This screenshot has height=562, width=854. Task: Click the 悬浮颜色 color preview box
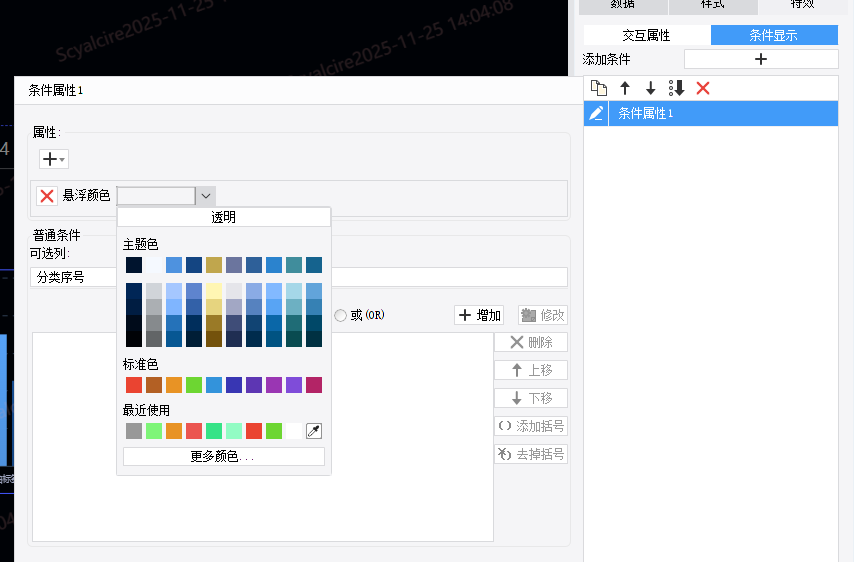[x=156, y=196]
